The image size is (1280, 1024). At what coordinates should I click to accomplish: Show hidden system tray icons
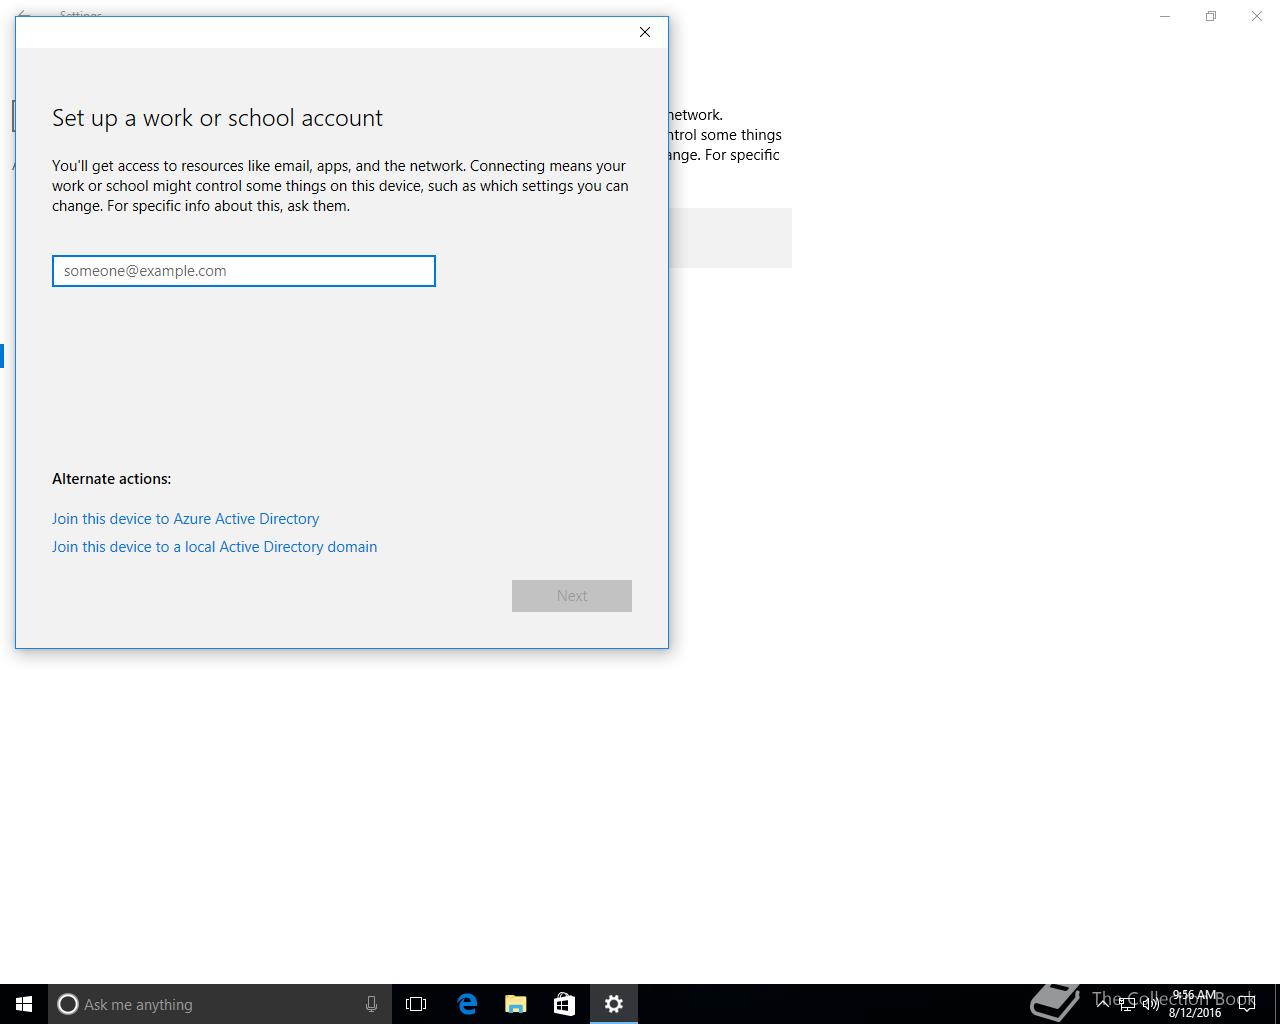[x=1103, y=1003]
